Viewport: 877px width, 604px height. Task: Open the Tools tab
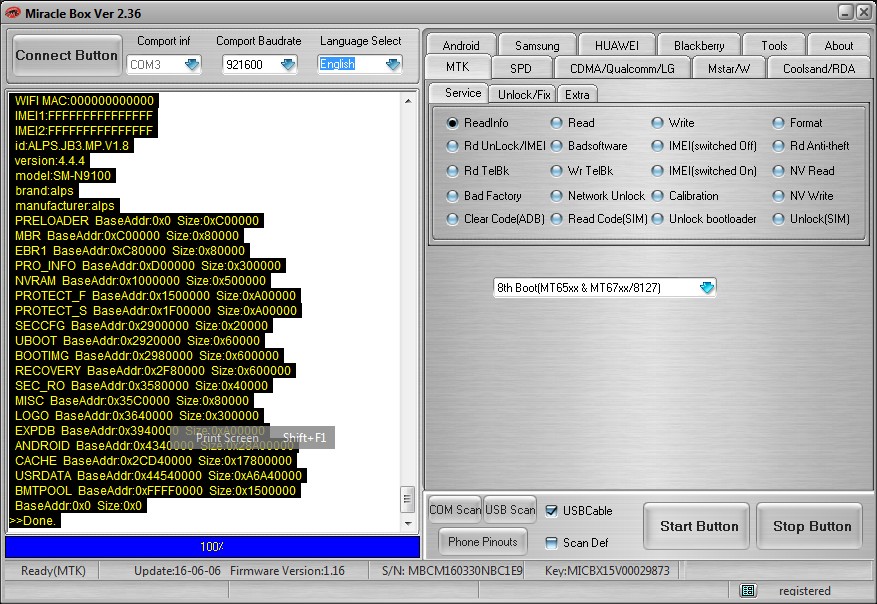(x=774, y=45)
